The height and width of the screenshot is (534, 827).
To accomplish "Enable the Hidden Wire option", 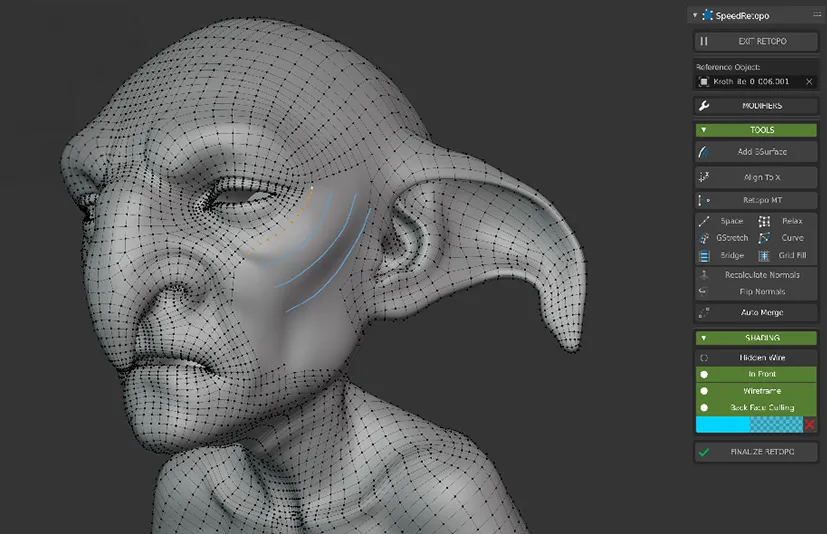I will coord(756,358).
